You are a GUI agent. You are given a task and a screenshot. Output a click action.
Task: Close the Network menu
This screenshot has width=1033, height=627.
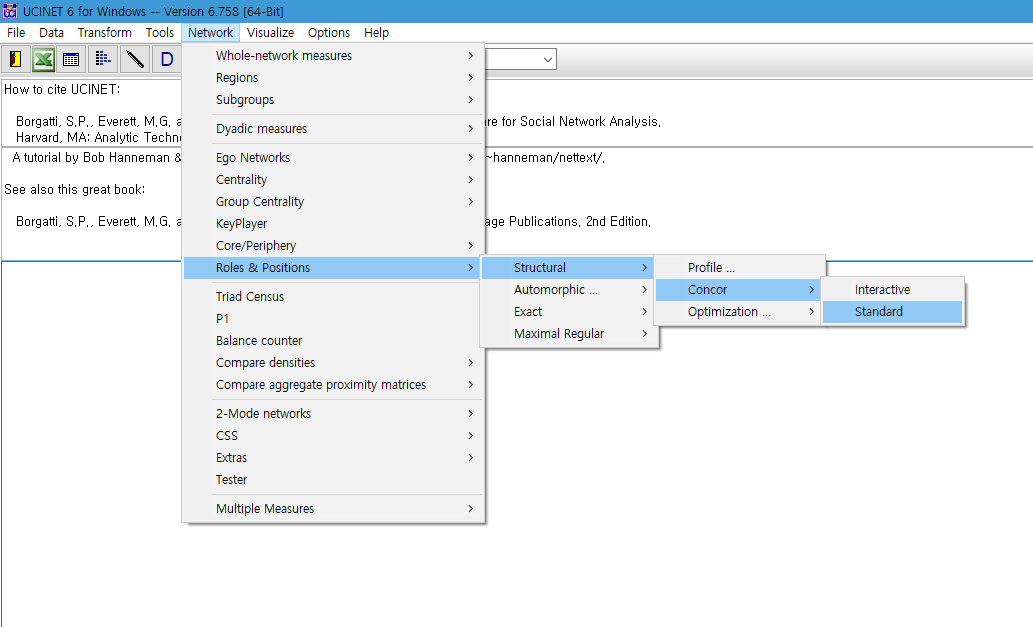210,32
